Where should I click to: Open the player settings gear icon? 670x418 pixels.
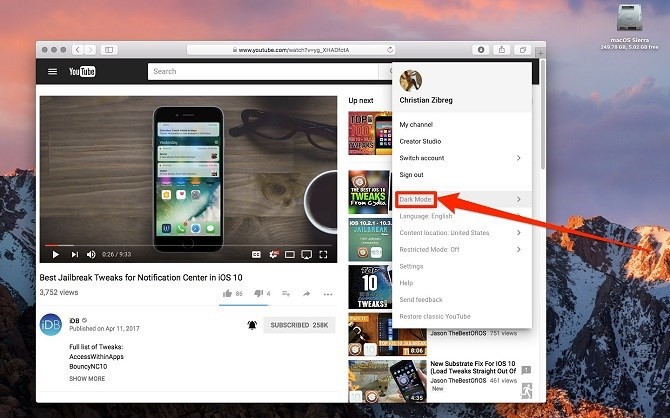(273, 254)
